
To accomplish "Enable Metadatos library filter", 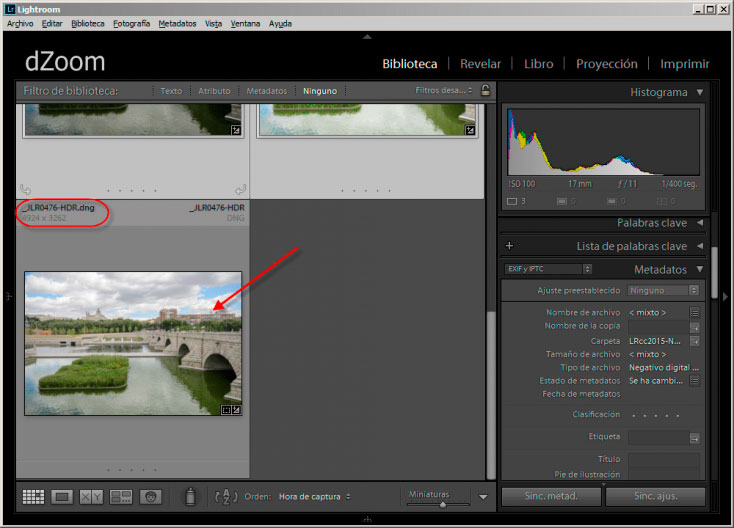I will 267,91.
